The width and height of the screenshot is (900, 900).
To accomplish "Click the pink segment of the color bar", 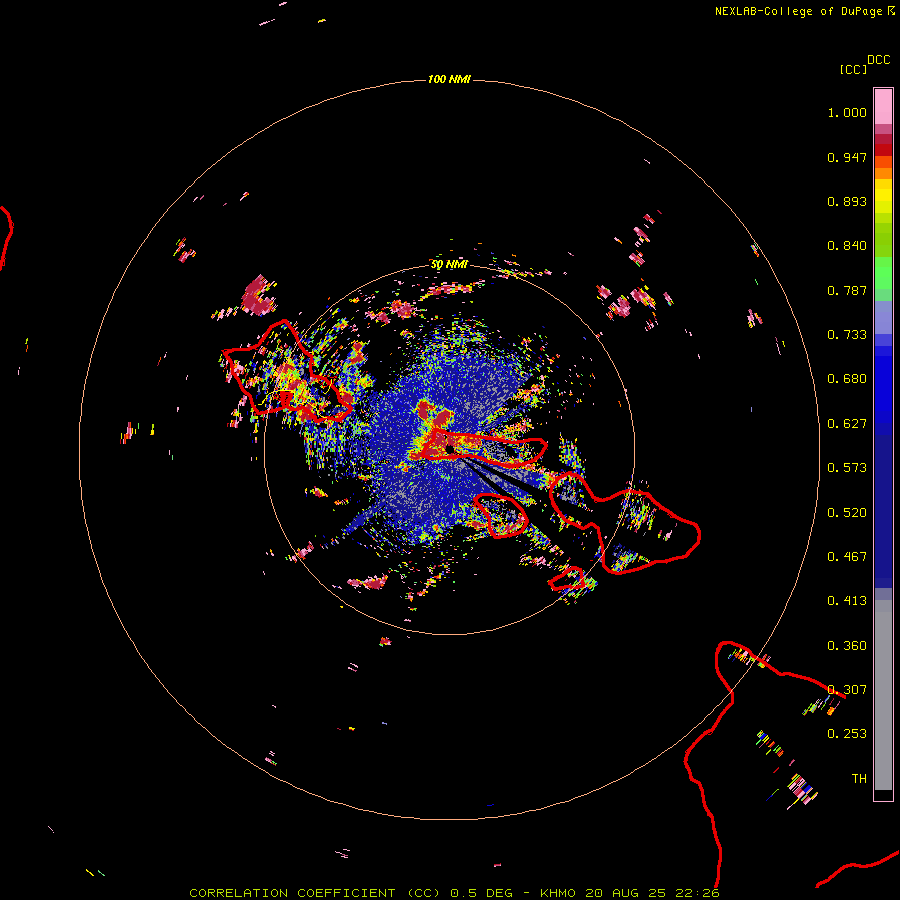I will [x=883, y=107].
